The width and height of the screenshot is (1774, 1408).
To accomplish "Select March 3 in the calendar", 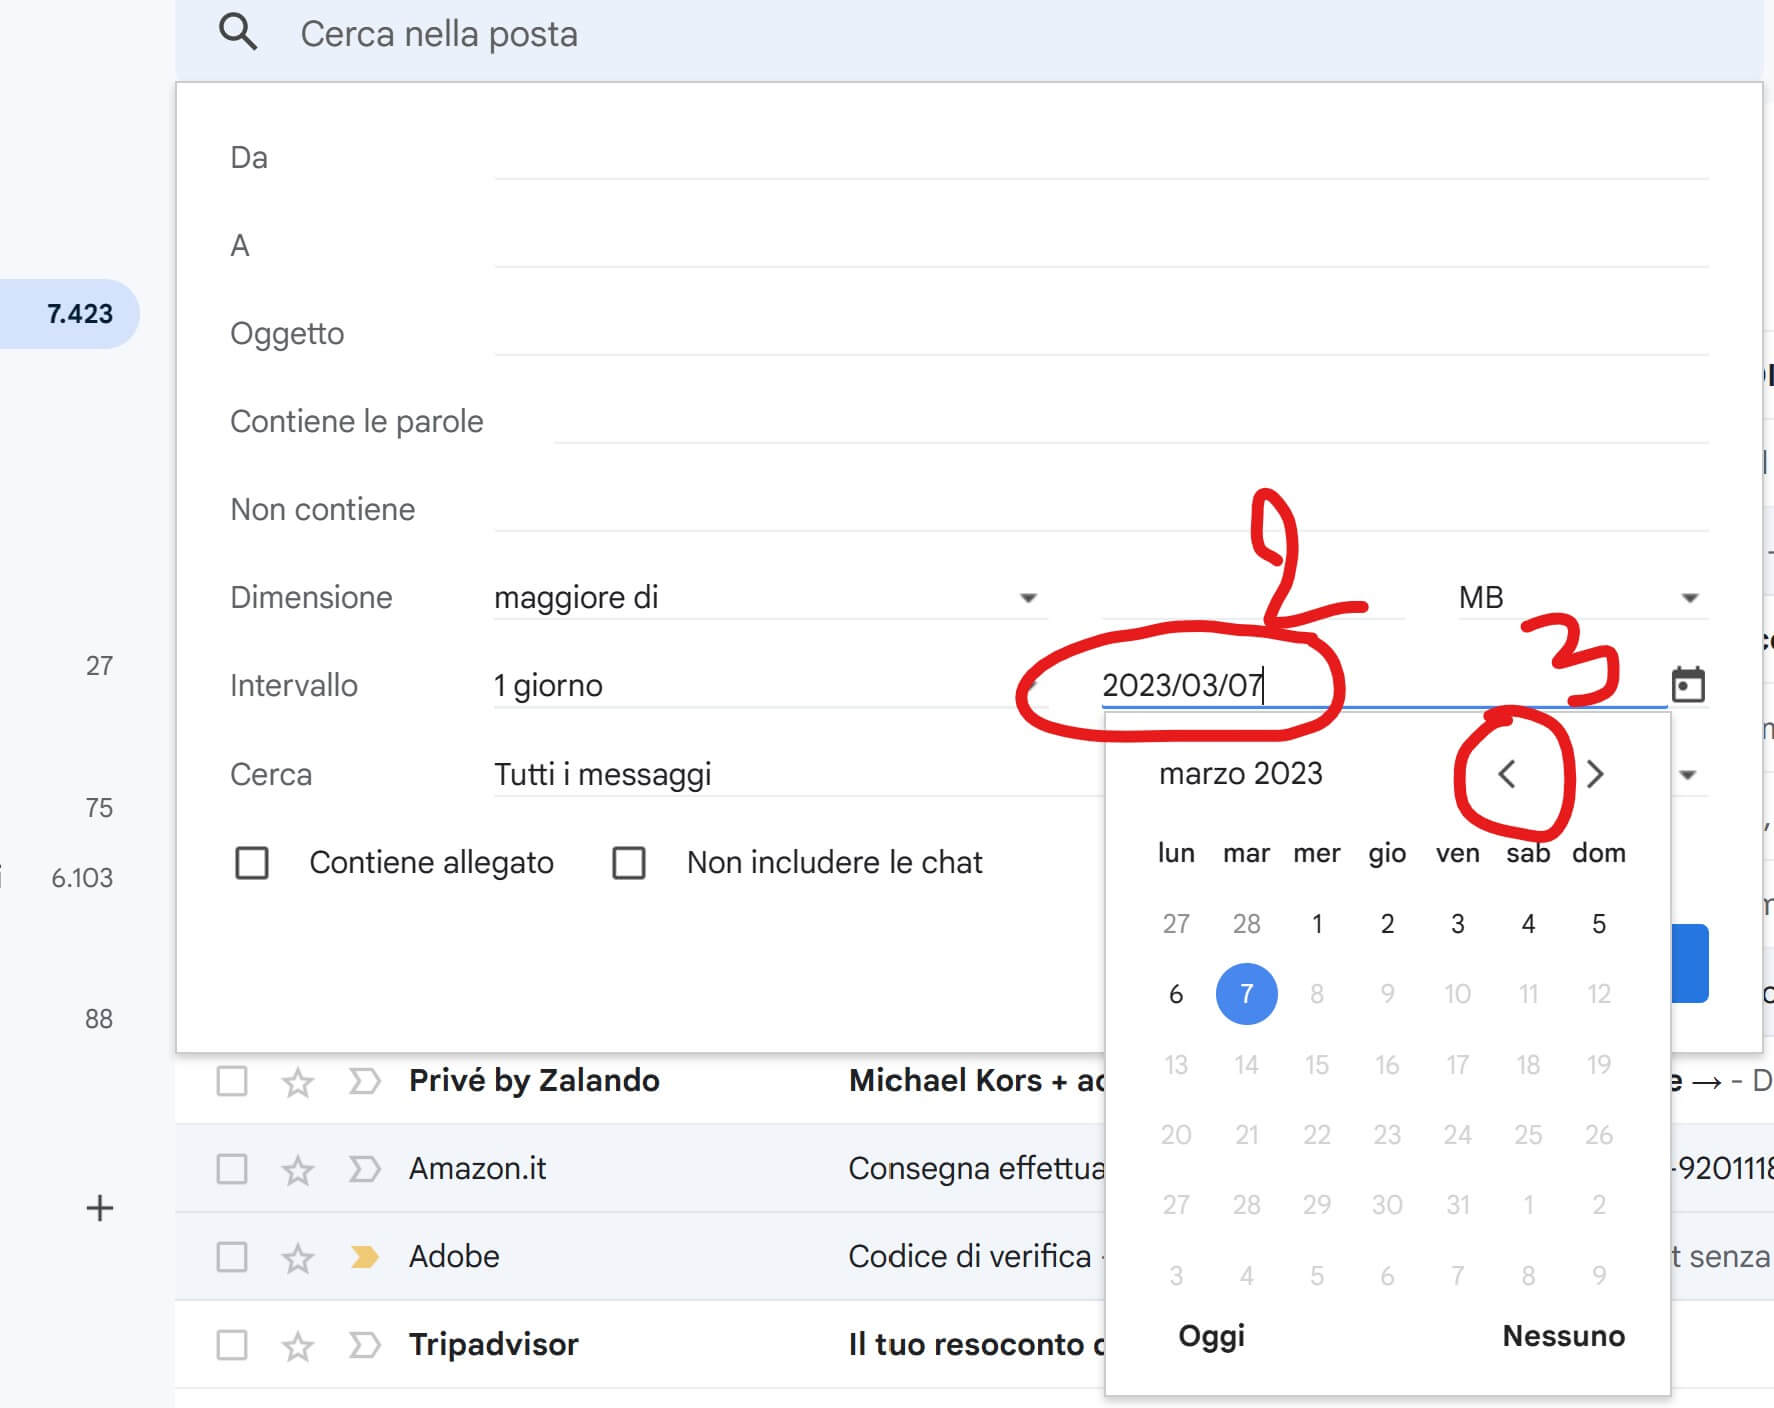I will coord(1457,923).
